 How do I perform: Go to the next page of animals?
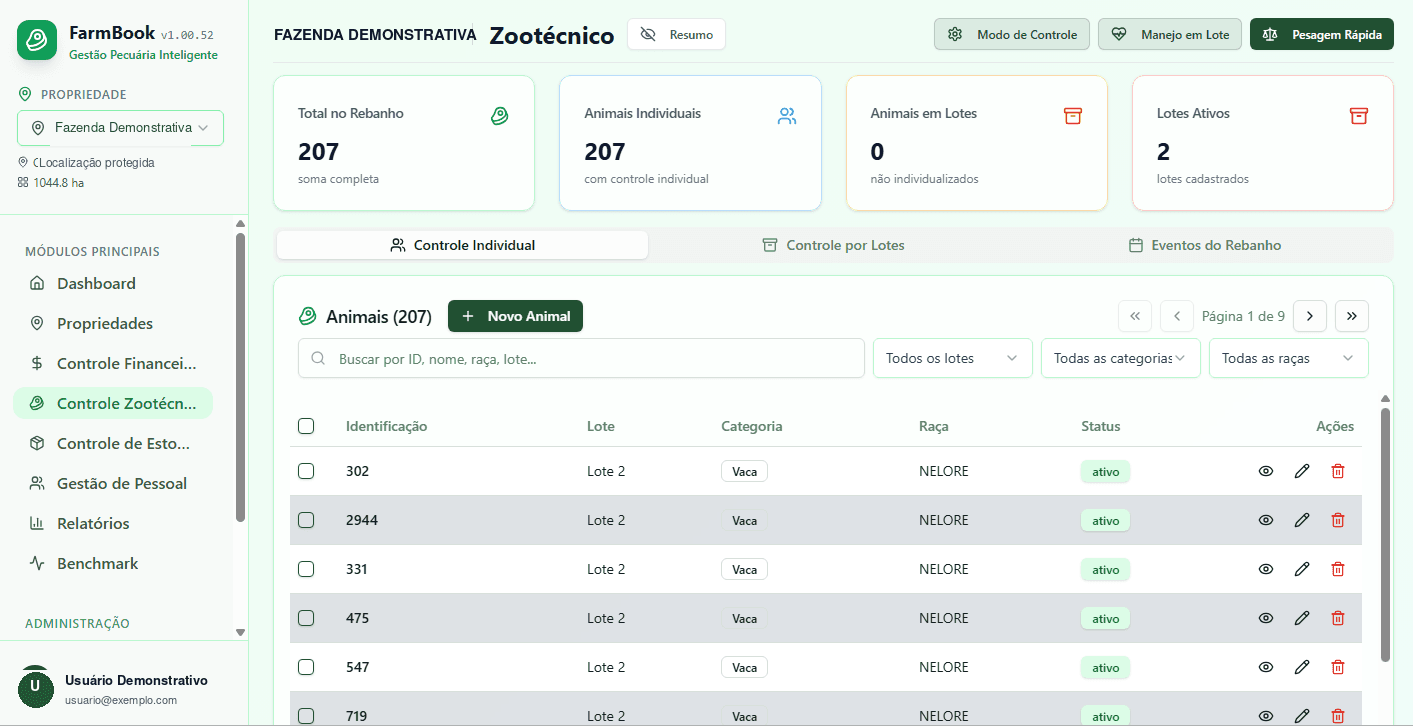click(x=1310, y=316)
